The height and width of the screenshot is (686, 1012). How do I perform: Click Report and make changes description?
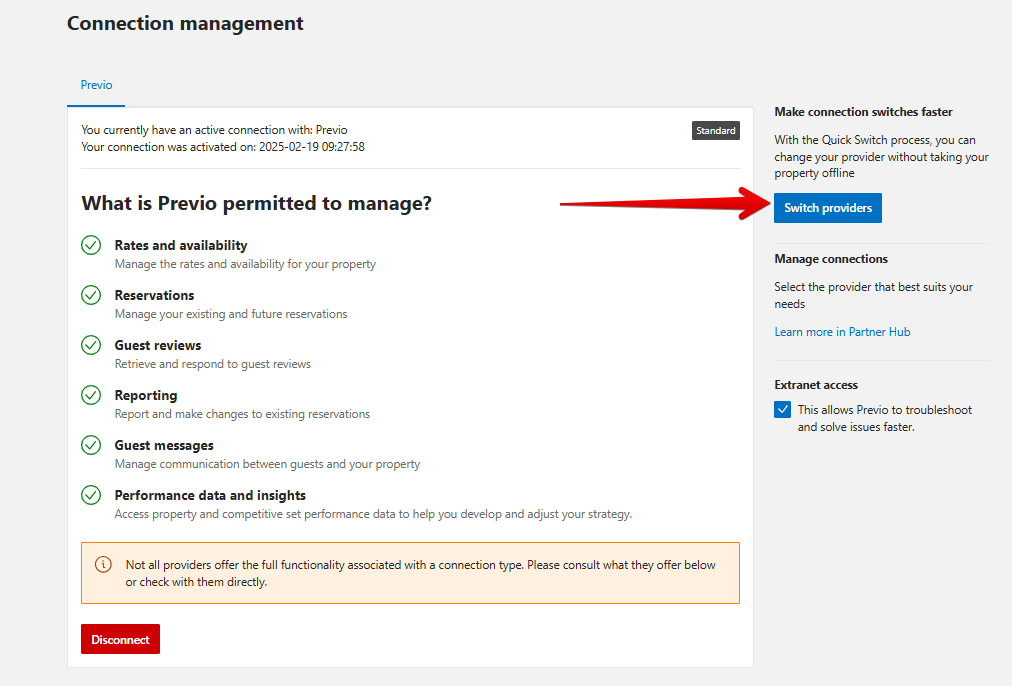pyautogui.click(x=242, y=414)
